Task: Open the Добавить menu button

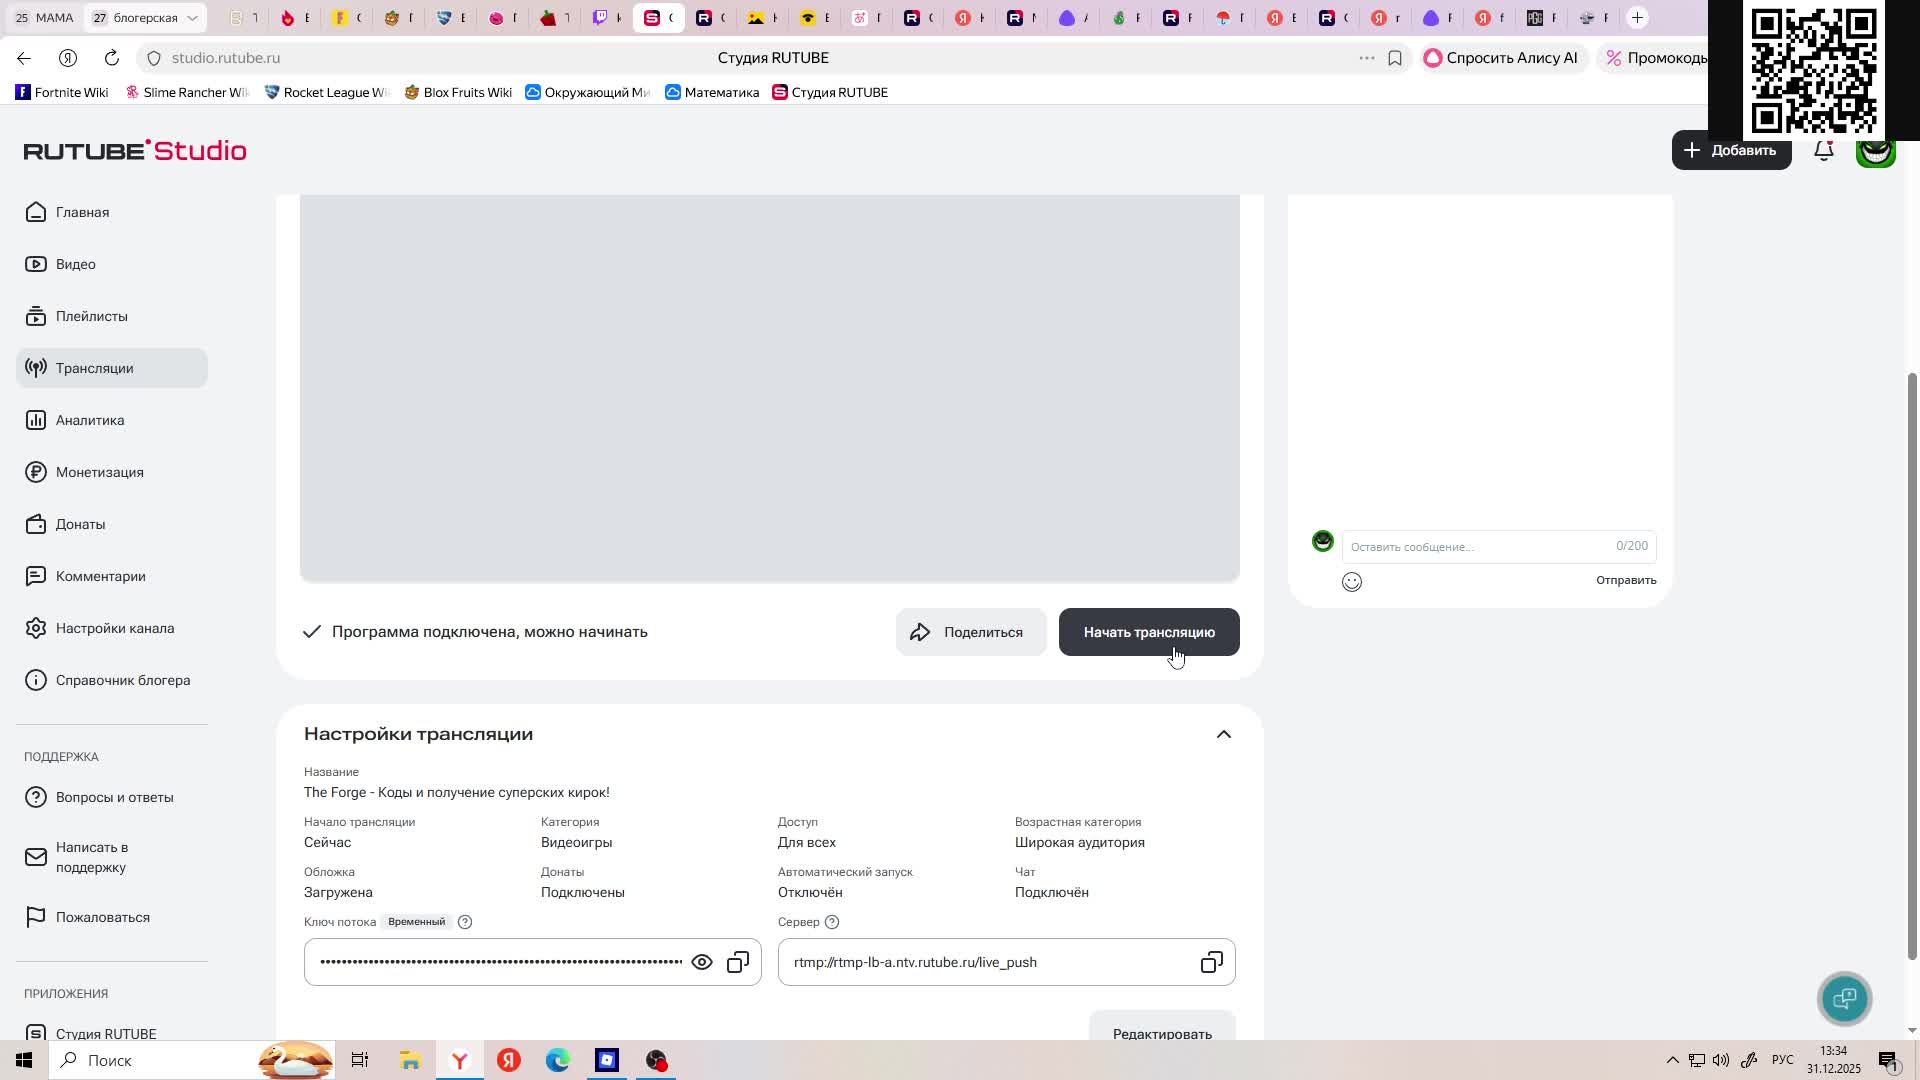Action: (1731, 150)
